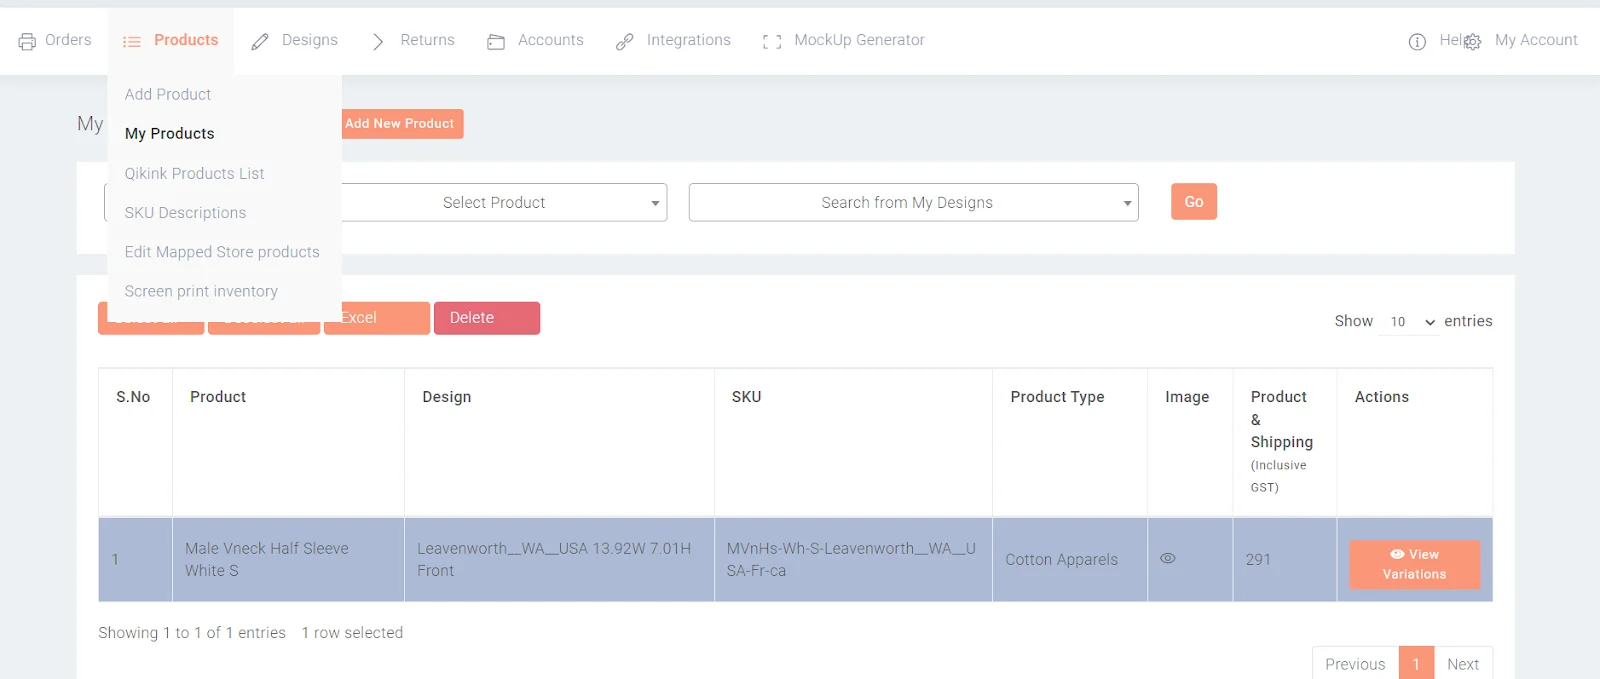The image size is (1600, 679).
Task: Click 'Showing 1 to 1 of 1 entries' text
Action: click(x=192, y=633)
